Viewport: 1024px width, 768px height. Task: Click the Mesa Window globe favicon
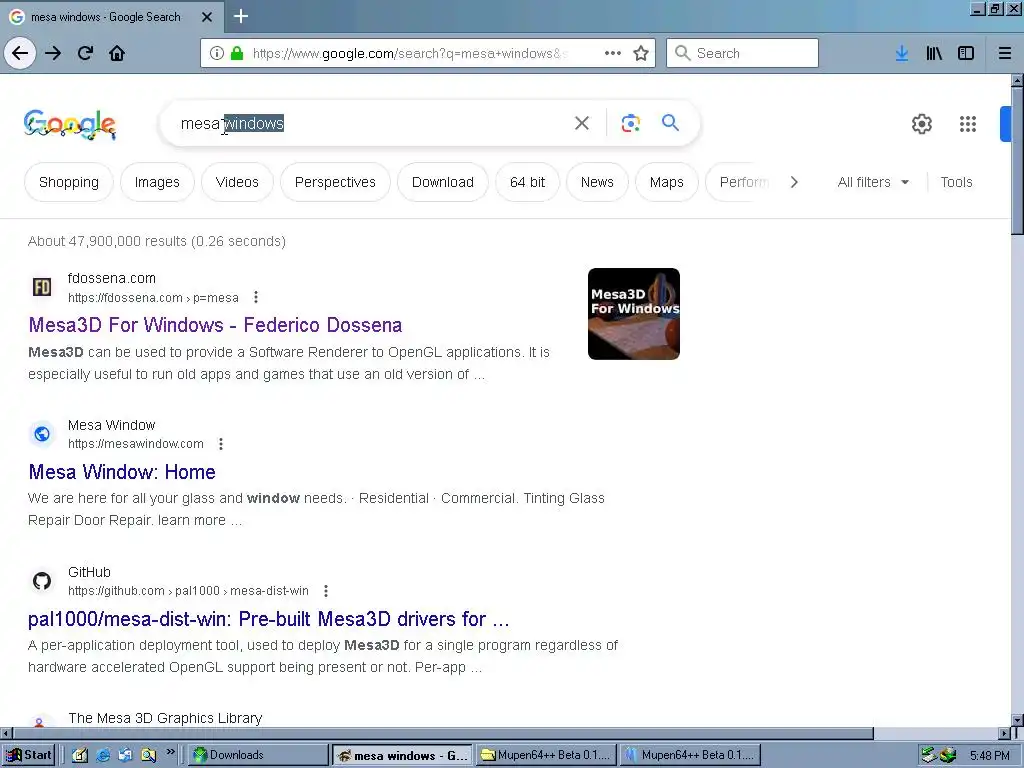[42, 434]
